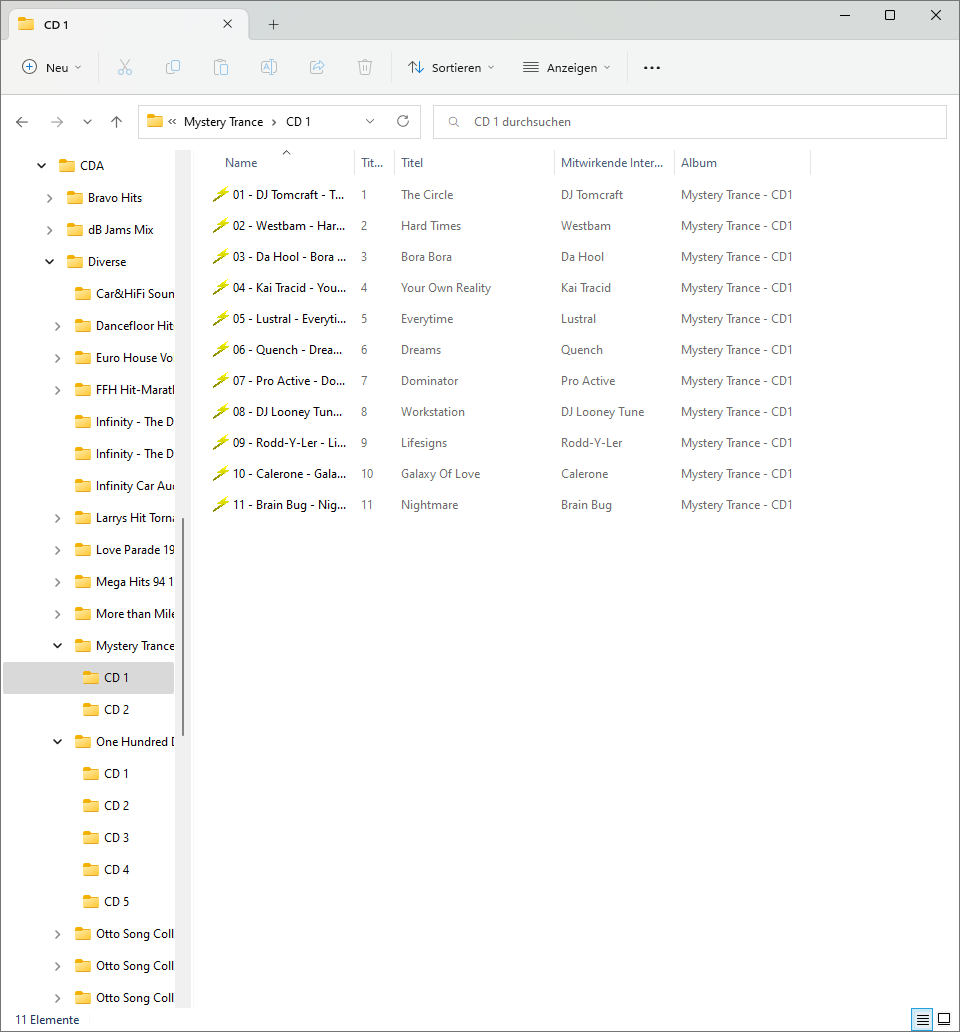Open the Neu menu button
The width and height of the screenshot is (960, 1032).
52,67
